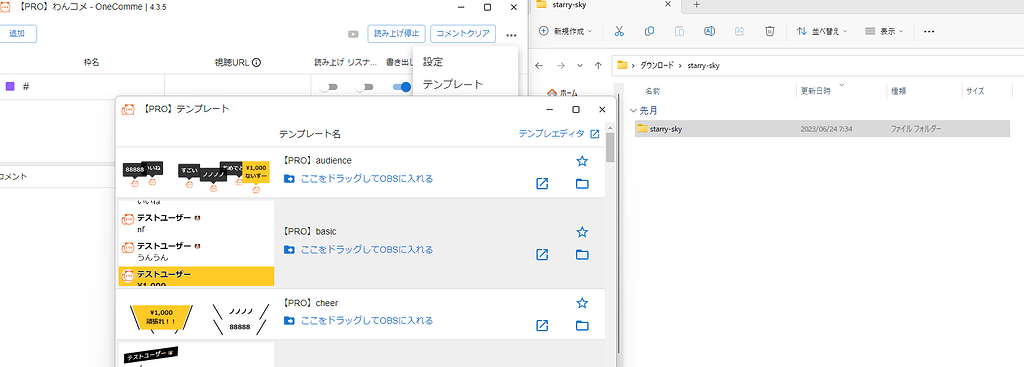Select the starry-sky folder in file list

(823, 129)
